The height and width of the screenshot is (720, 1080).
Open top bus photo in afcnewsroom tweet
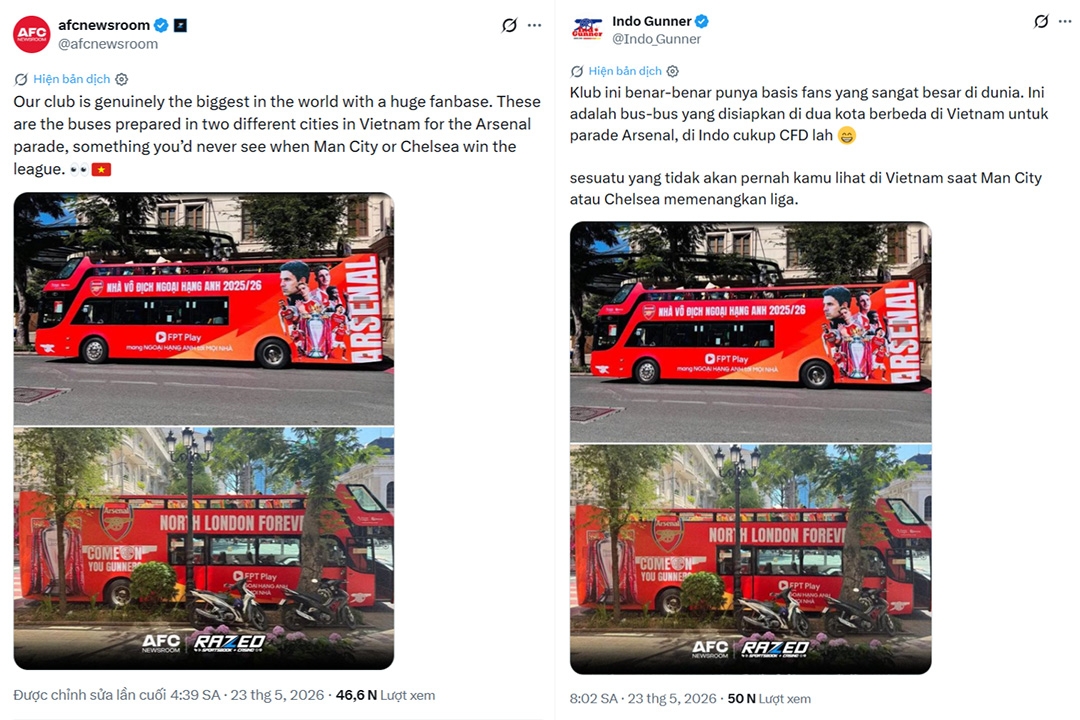[204, 308]
